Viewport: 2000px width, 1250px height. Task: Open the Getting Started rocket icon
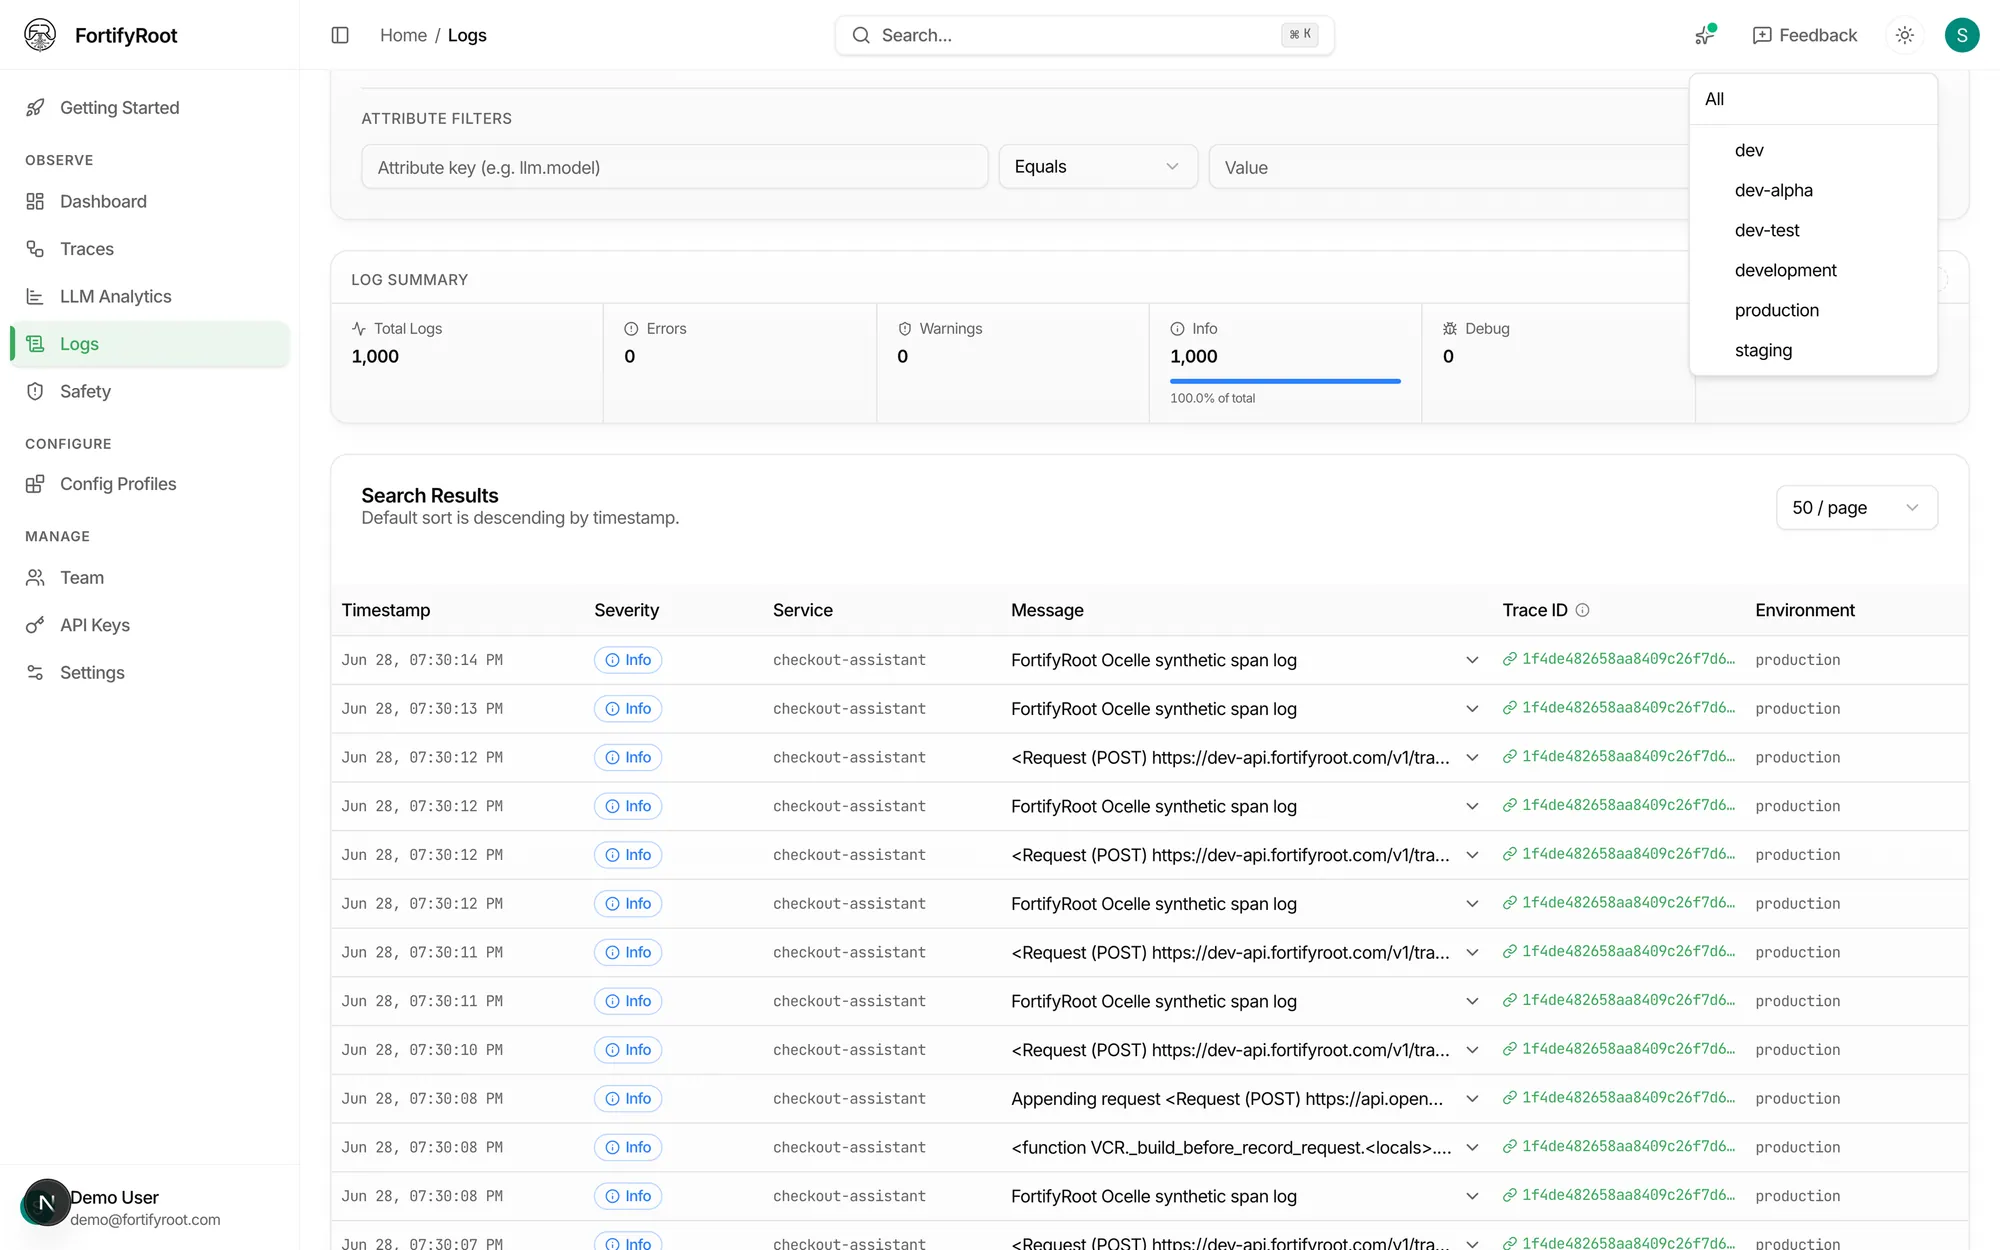pos(35,107)
